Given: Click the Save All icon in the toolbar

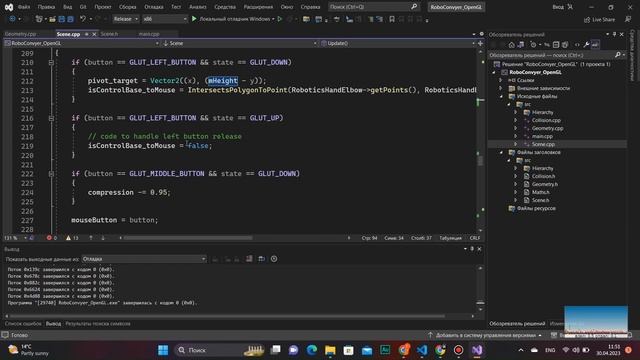Looking at the screenshot, I should pos(70,19).
